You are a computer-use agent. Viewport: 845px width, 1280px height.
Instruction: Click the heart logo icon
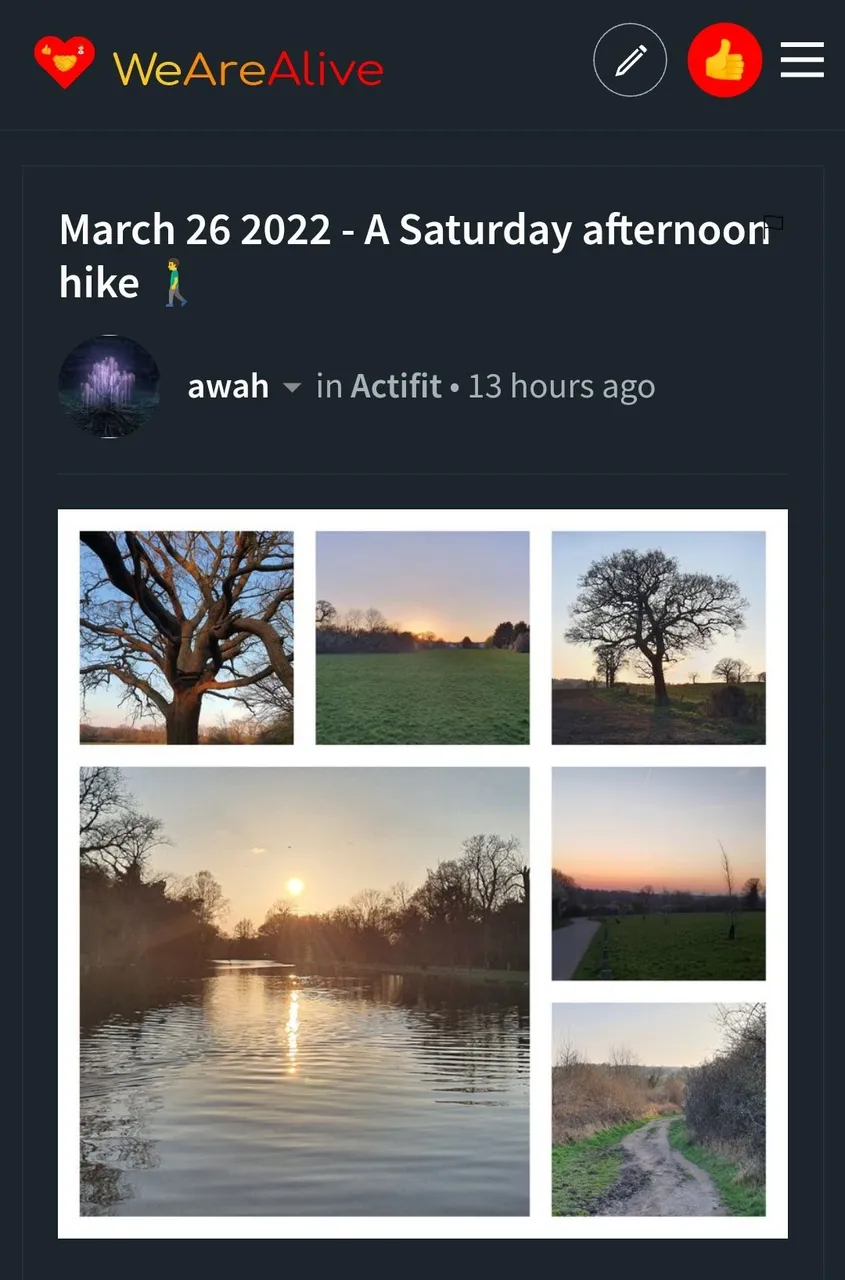(x=64, y=62)
